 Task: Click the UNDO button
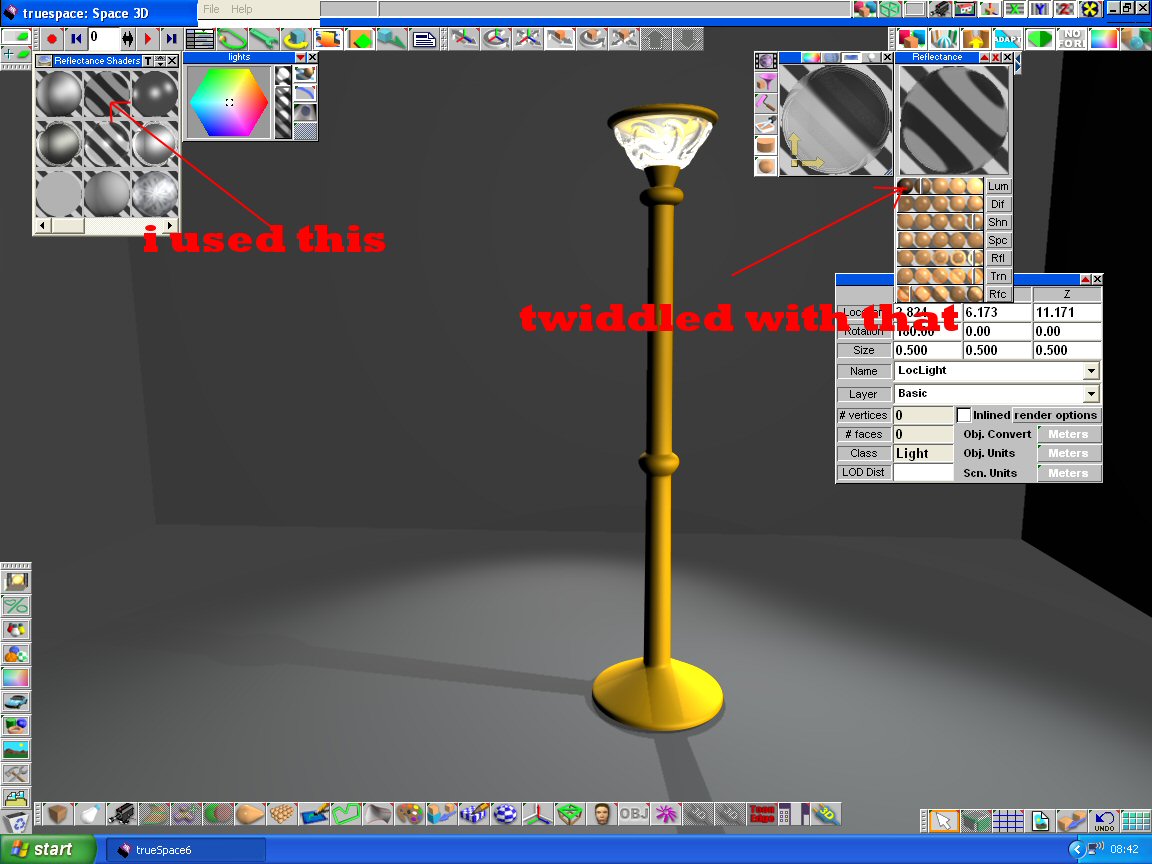(x=1104, y=821)
